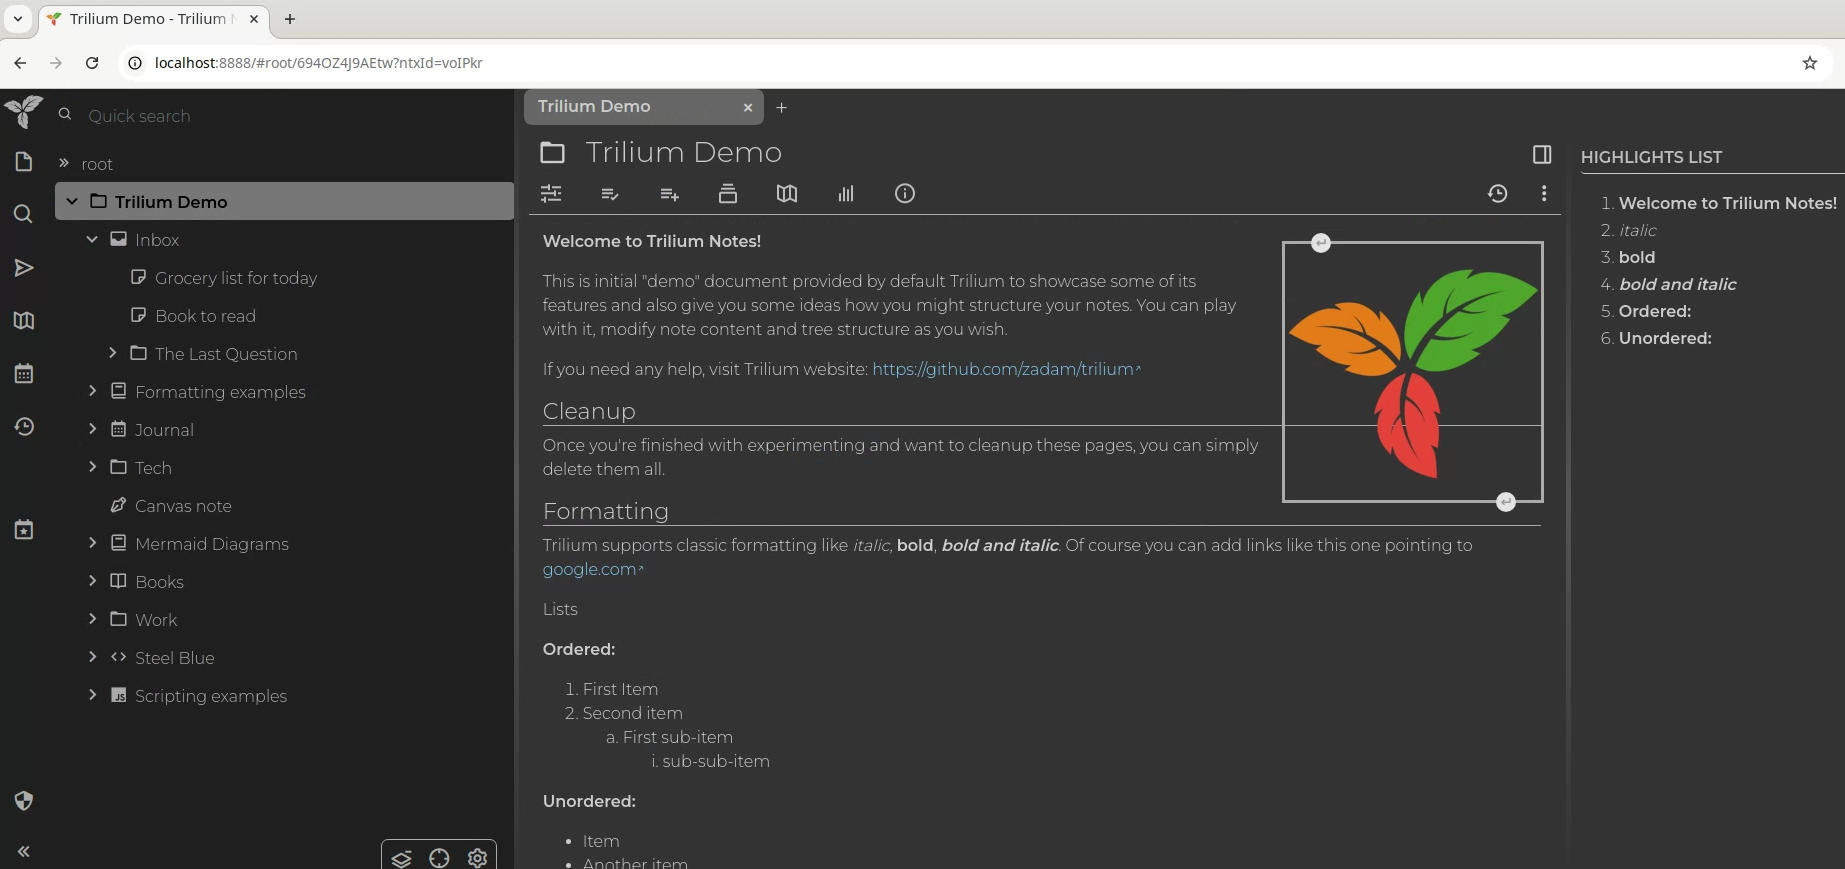Open Note Map ribbon icon

pos(787,194)
